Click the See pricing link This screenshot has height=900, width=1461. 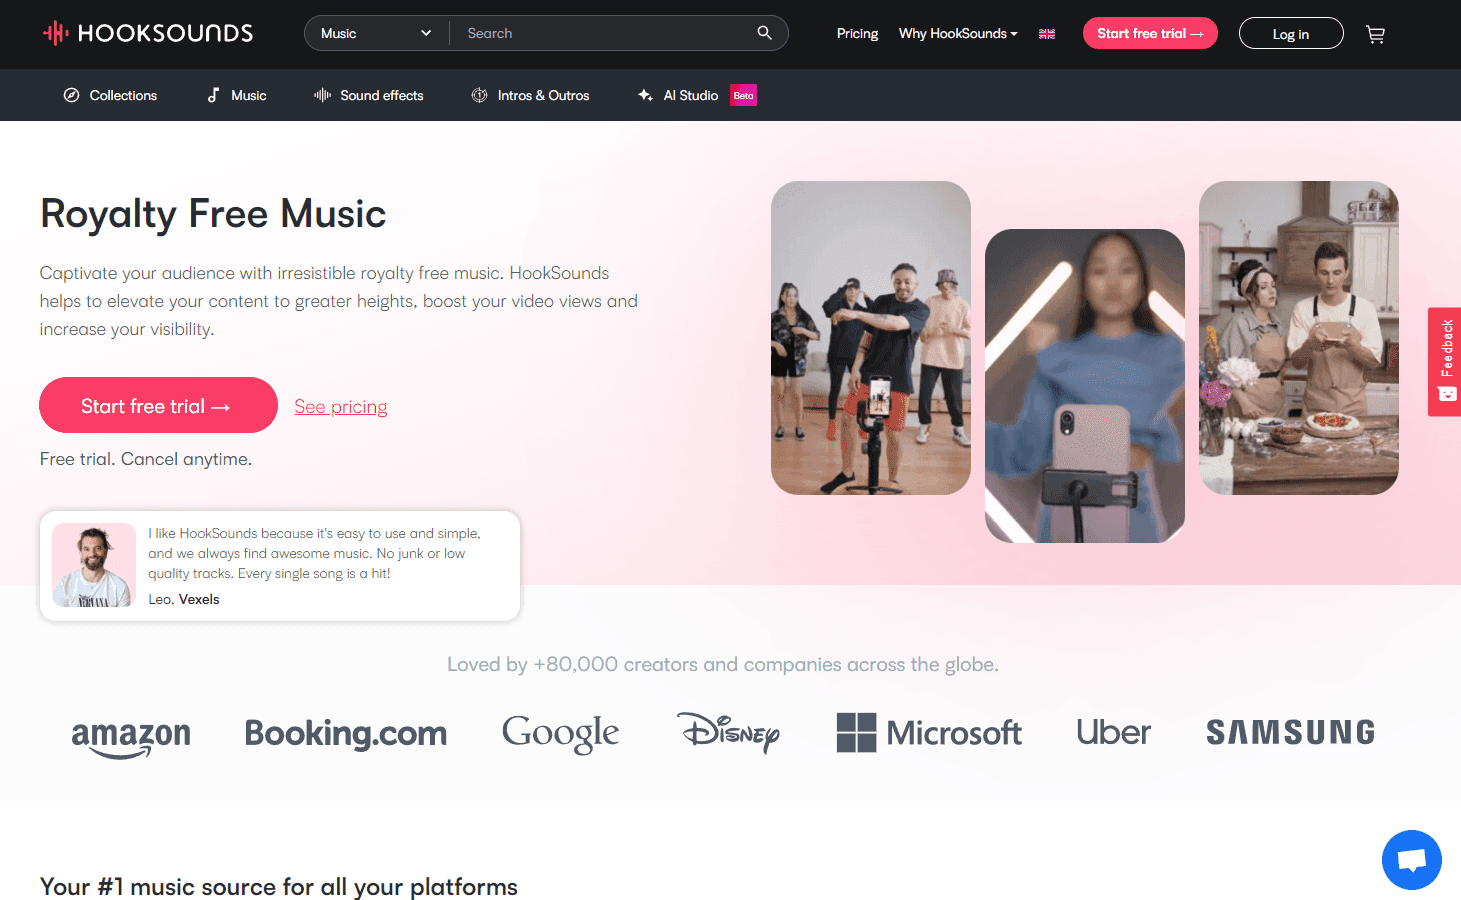(x=341, y=407)
